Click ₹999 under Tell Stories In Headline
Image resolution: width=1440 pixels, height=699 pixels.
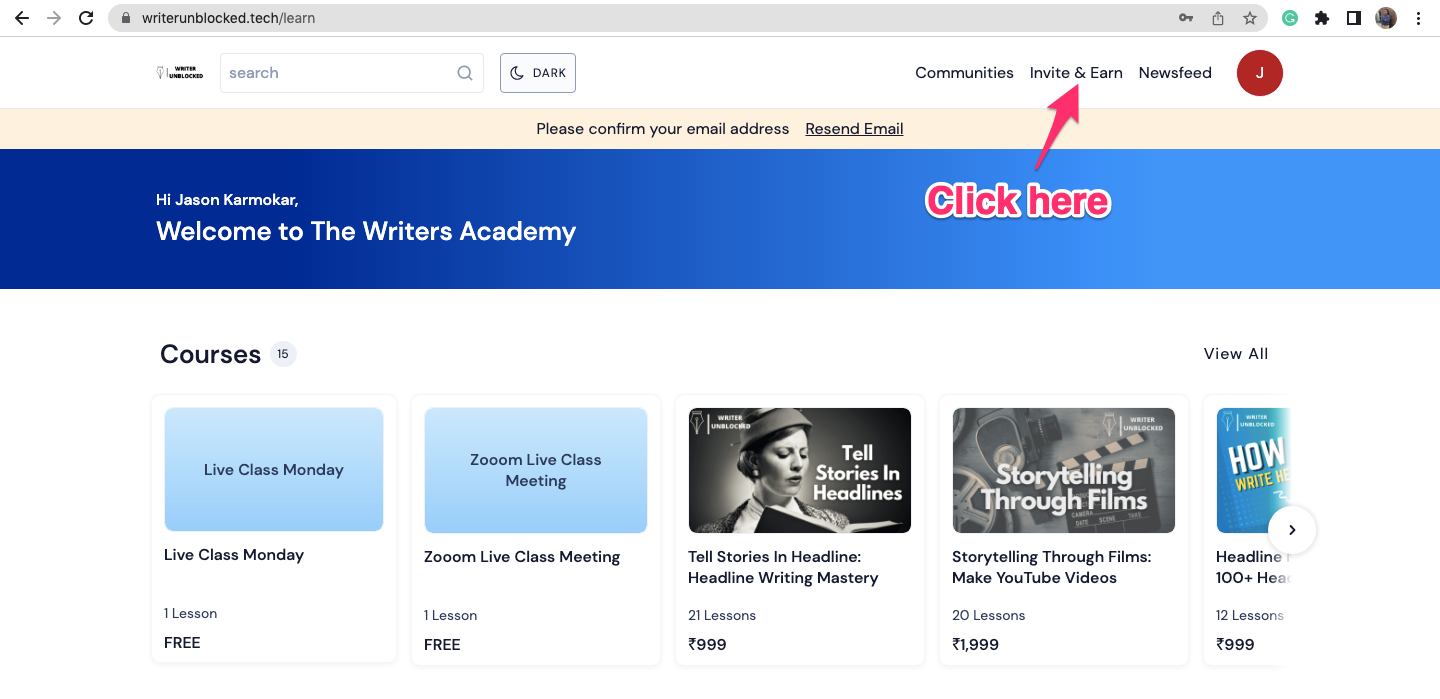click(x=707, y=645)
